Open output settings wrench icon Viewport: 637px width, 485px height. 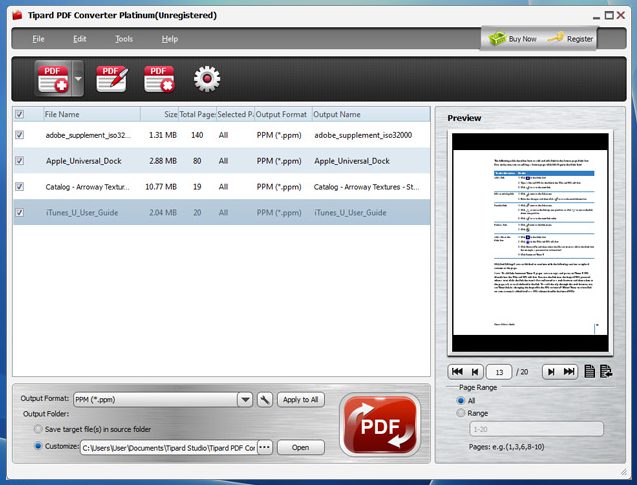tap(264, 400)
